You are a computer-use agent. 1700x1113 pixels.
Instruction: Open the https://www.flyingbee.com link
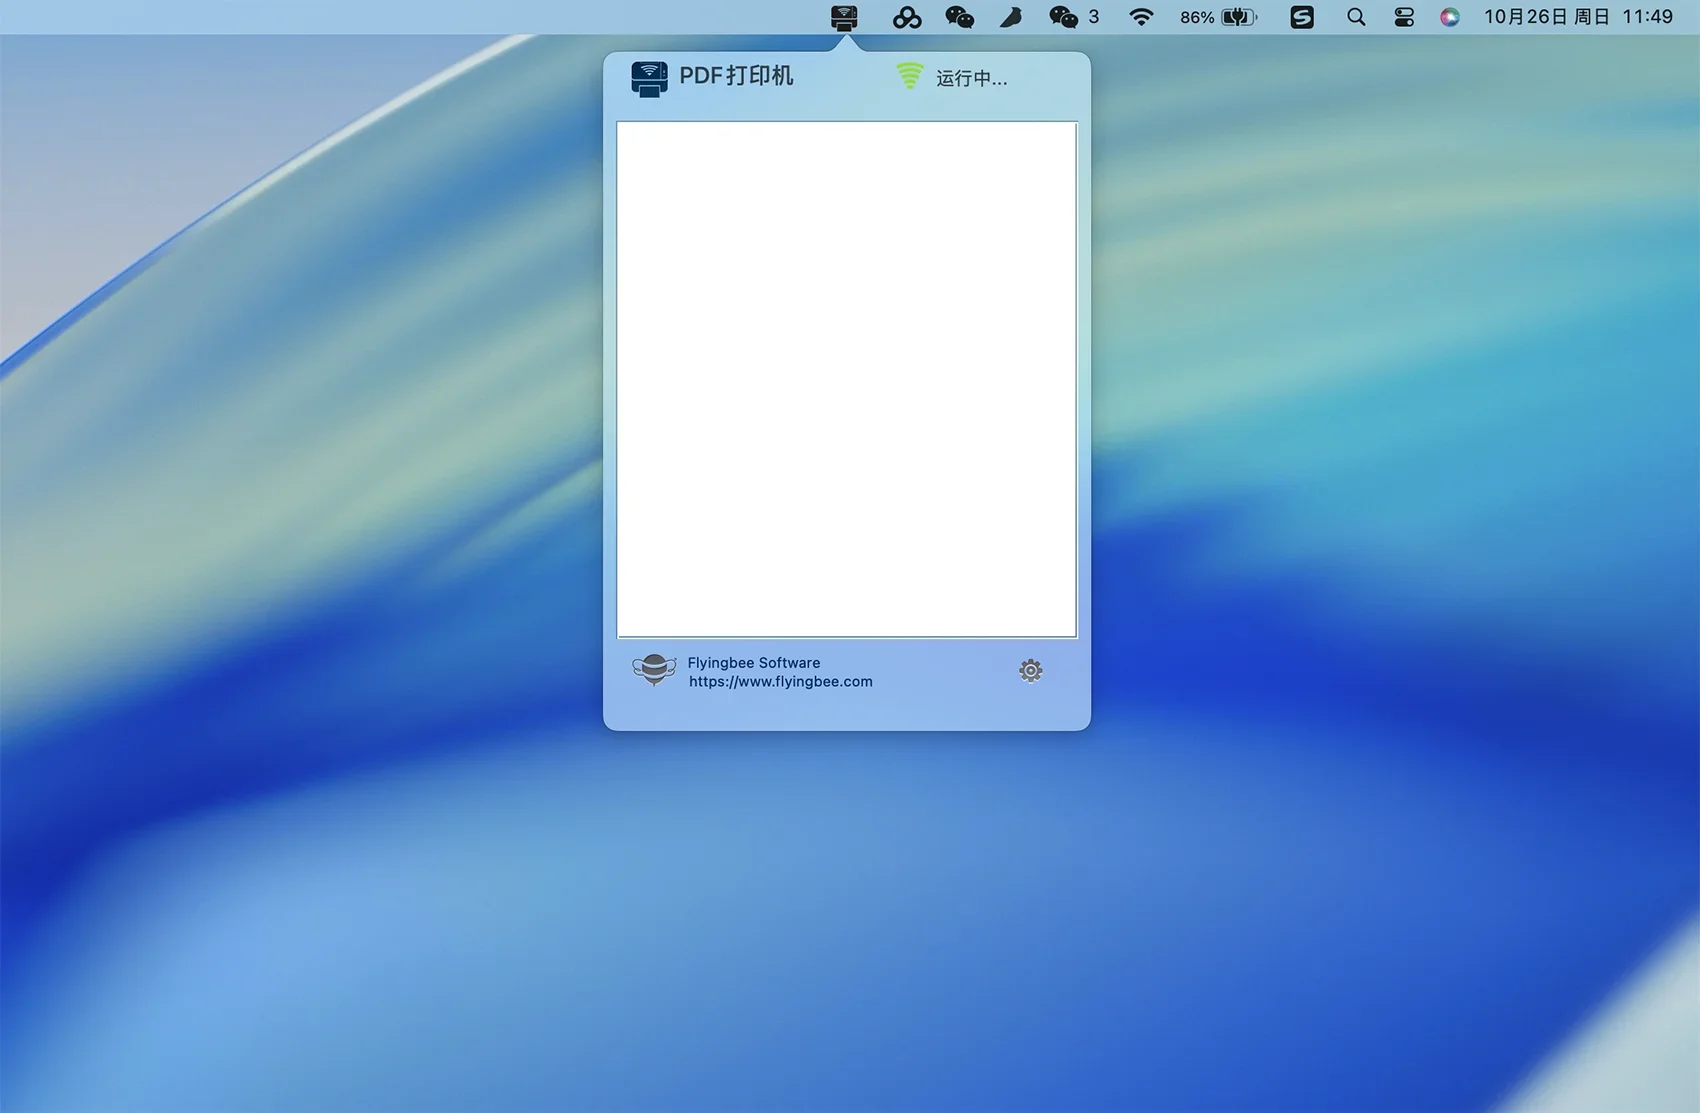tap(780, 682)
